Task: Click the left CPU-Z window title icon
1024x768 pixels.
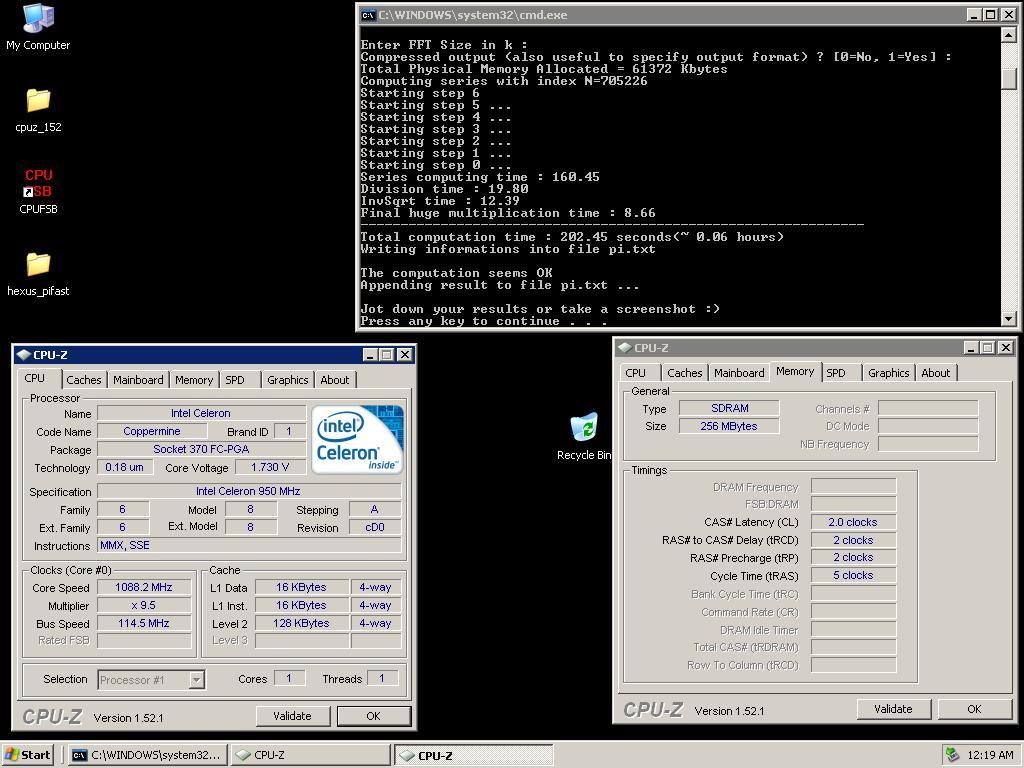Action: click(24, 355)
